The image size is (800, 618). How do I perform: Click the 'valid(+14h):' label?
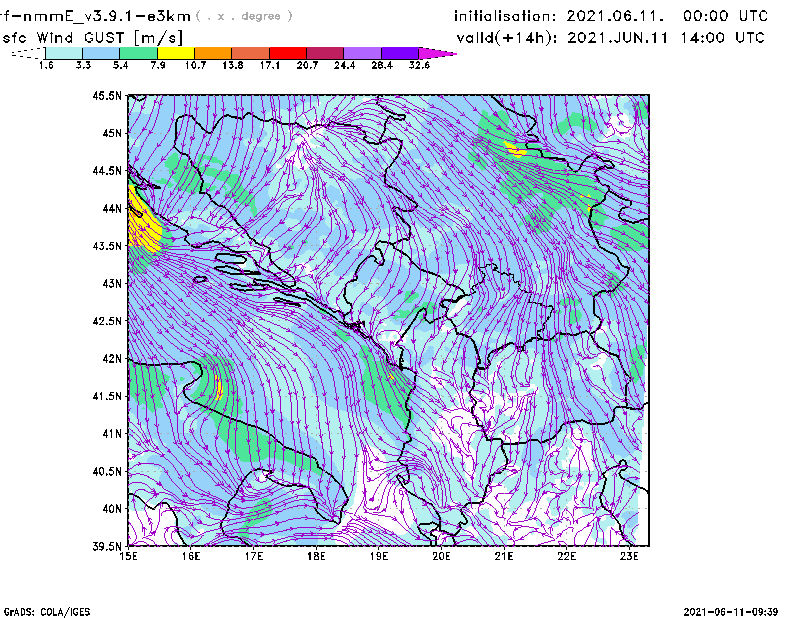pos(507,38)
